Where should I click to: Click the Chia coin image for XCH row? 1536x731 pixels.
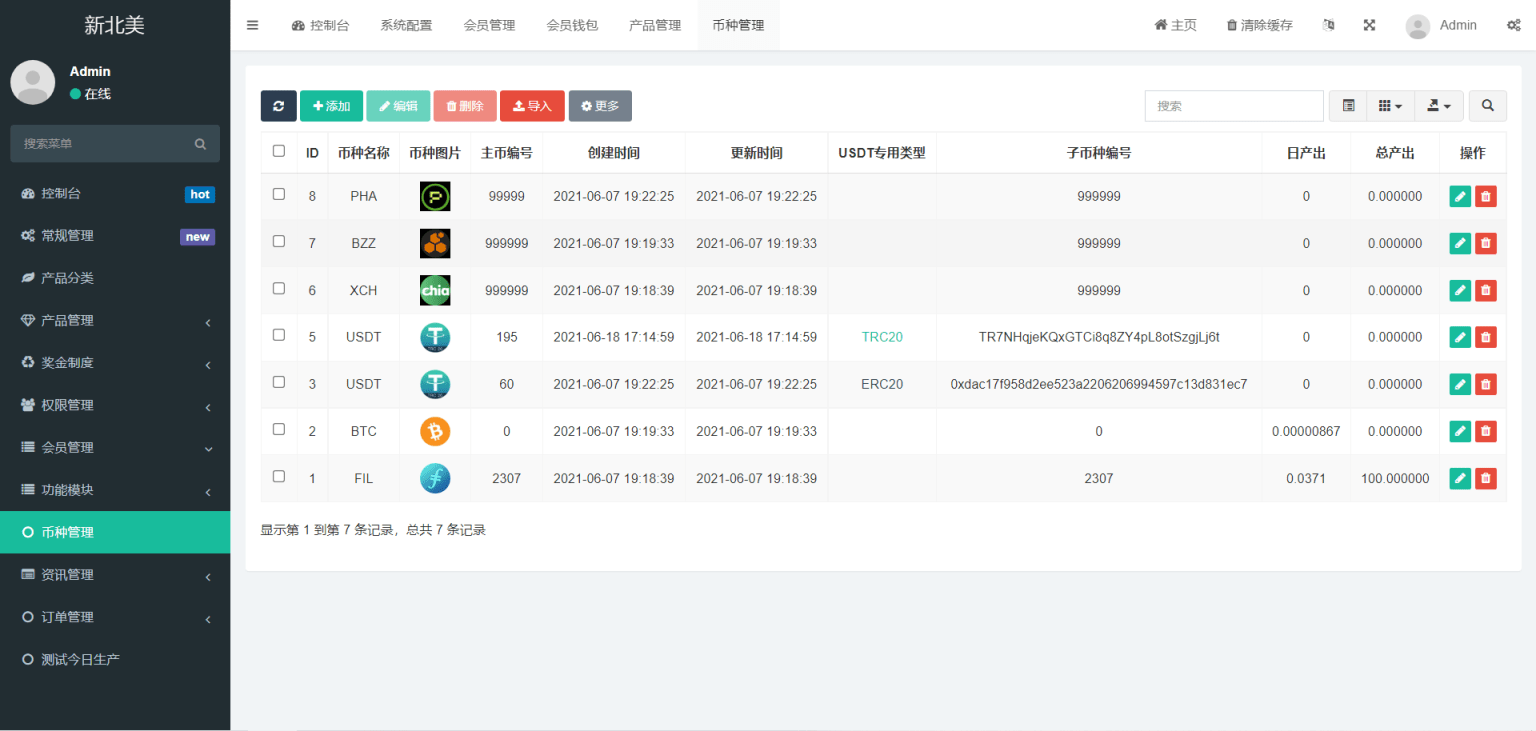point(435,290)
